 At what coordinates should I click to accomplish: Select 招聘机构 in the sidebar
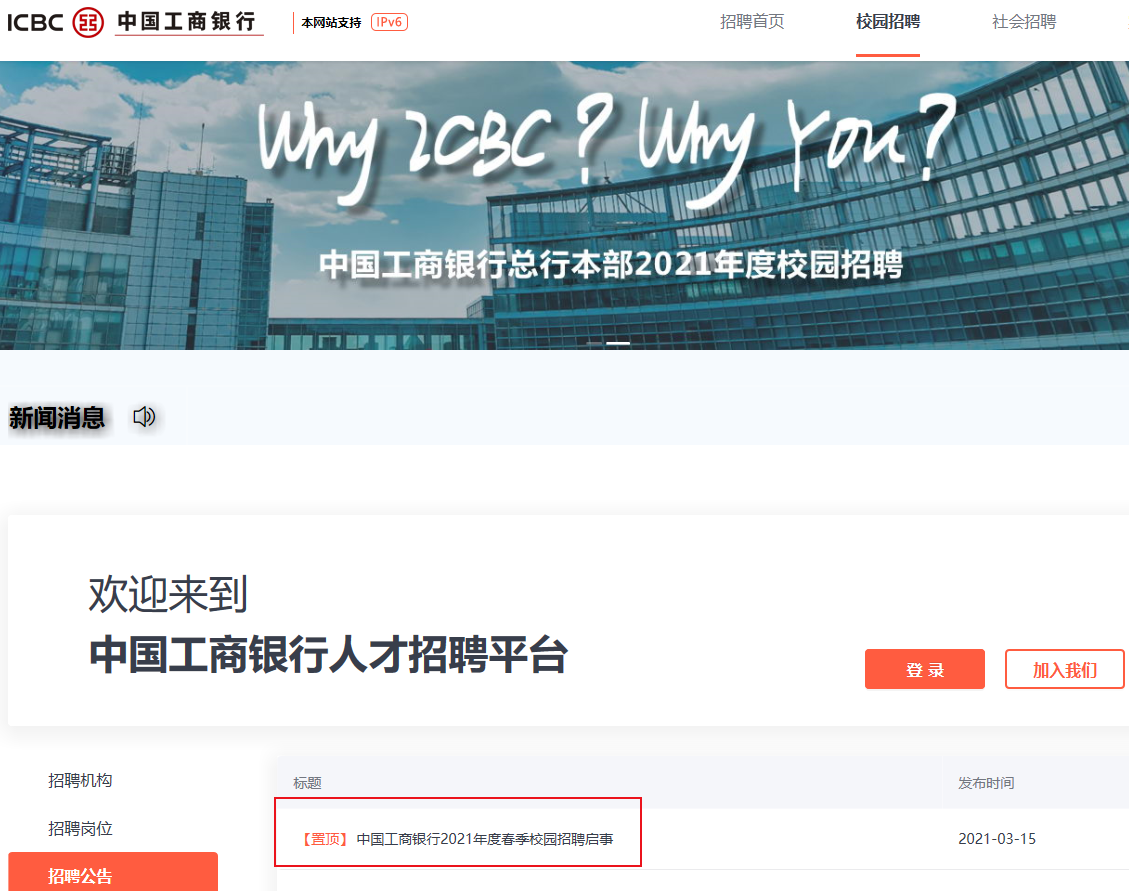point(80,780)
